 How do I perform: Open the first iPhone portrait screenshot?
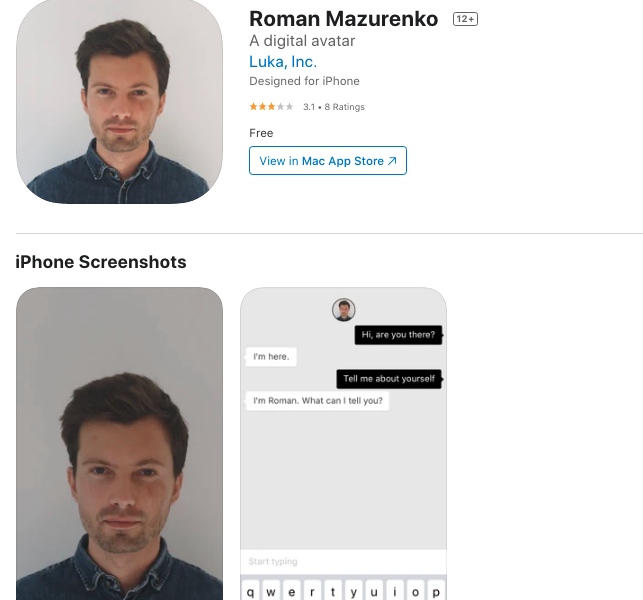119,445
